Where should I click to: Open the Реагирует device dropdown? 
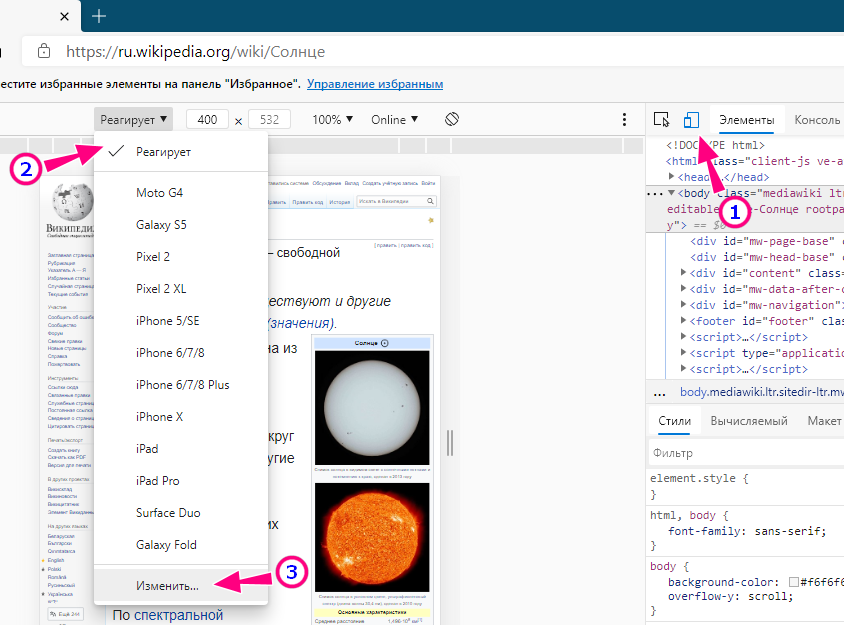pos(135,119)
